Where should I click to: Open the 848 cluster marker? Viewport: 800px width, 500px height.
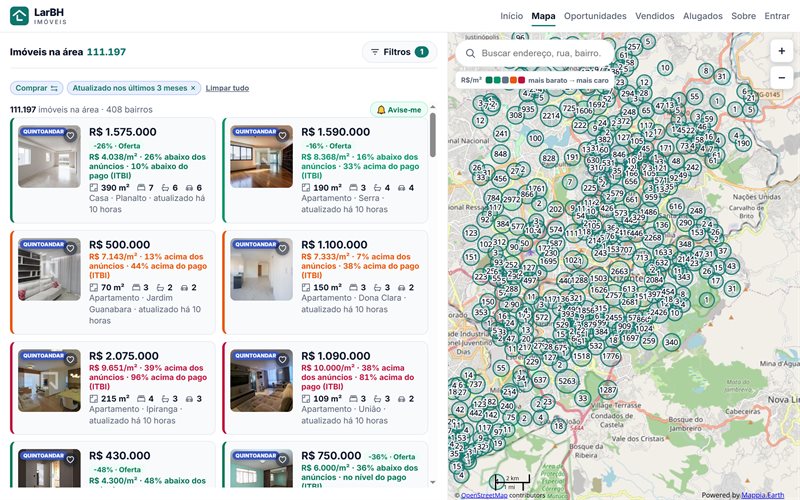click(501, 154)
